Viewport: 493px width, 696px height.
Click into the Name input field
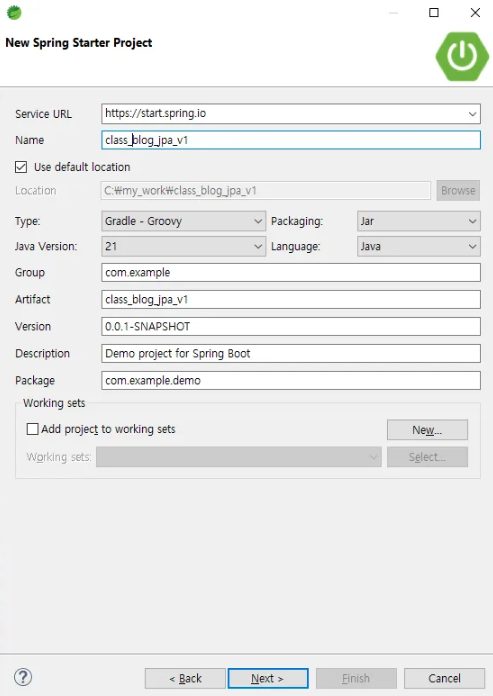tap(291, 140)
